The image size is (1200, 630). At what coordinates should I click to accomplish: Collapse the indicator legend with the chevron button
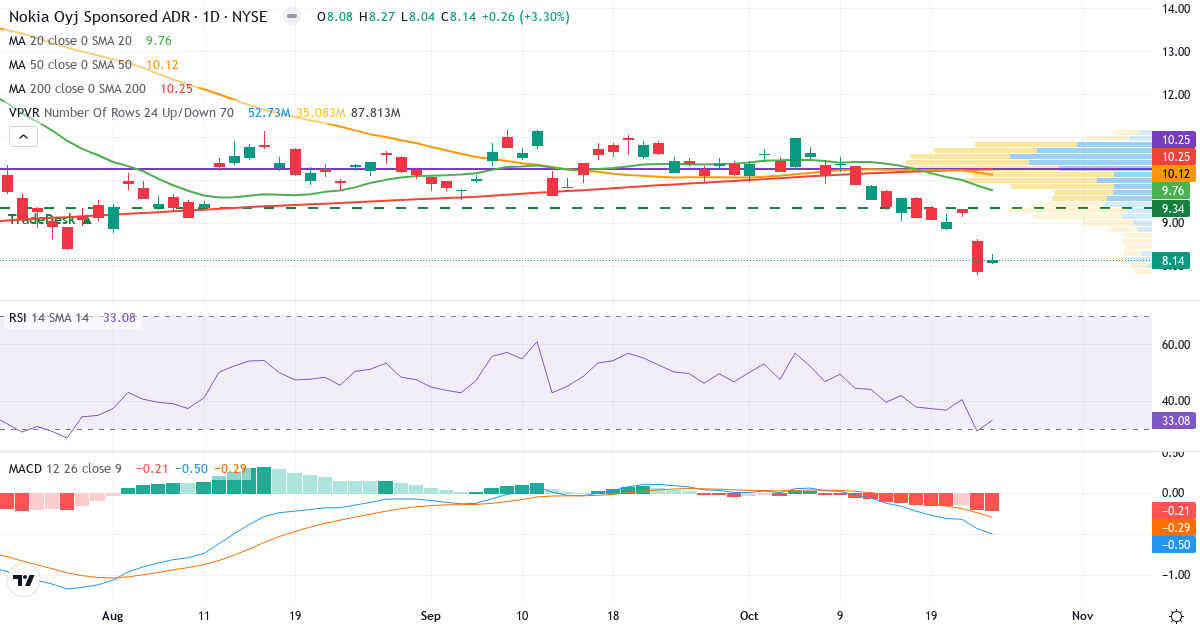pyautogui.click(x=23, y=138)
